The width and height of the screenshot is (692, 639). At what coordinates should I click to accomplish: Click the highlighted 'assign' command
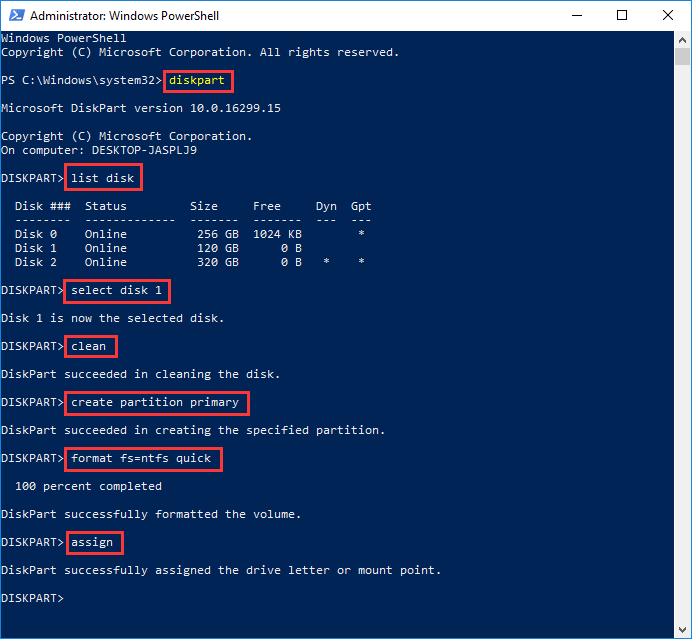tap(94, 543)
